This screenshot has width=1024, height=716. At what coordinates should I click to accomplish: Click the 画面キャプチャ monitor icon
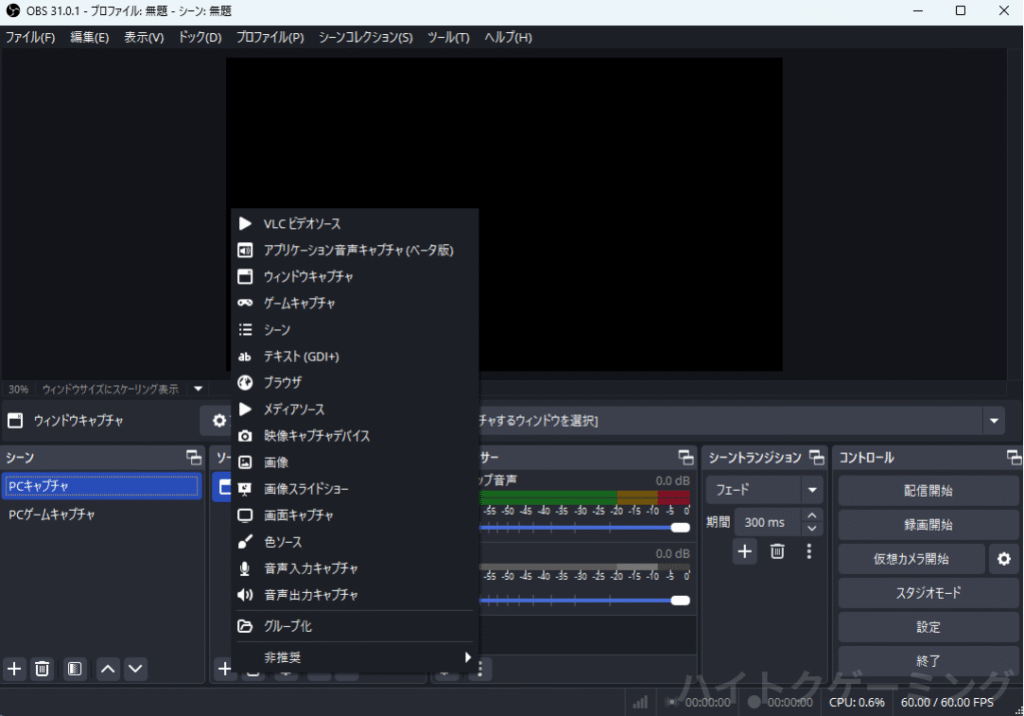tap(245, 515)
